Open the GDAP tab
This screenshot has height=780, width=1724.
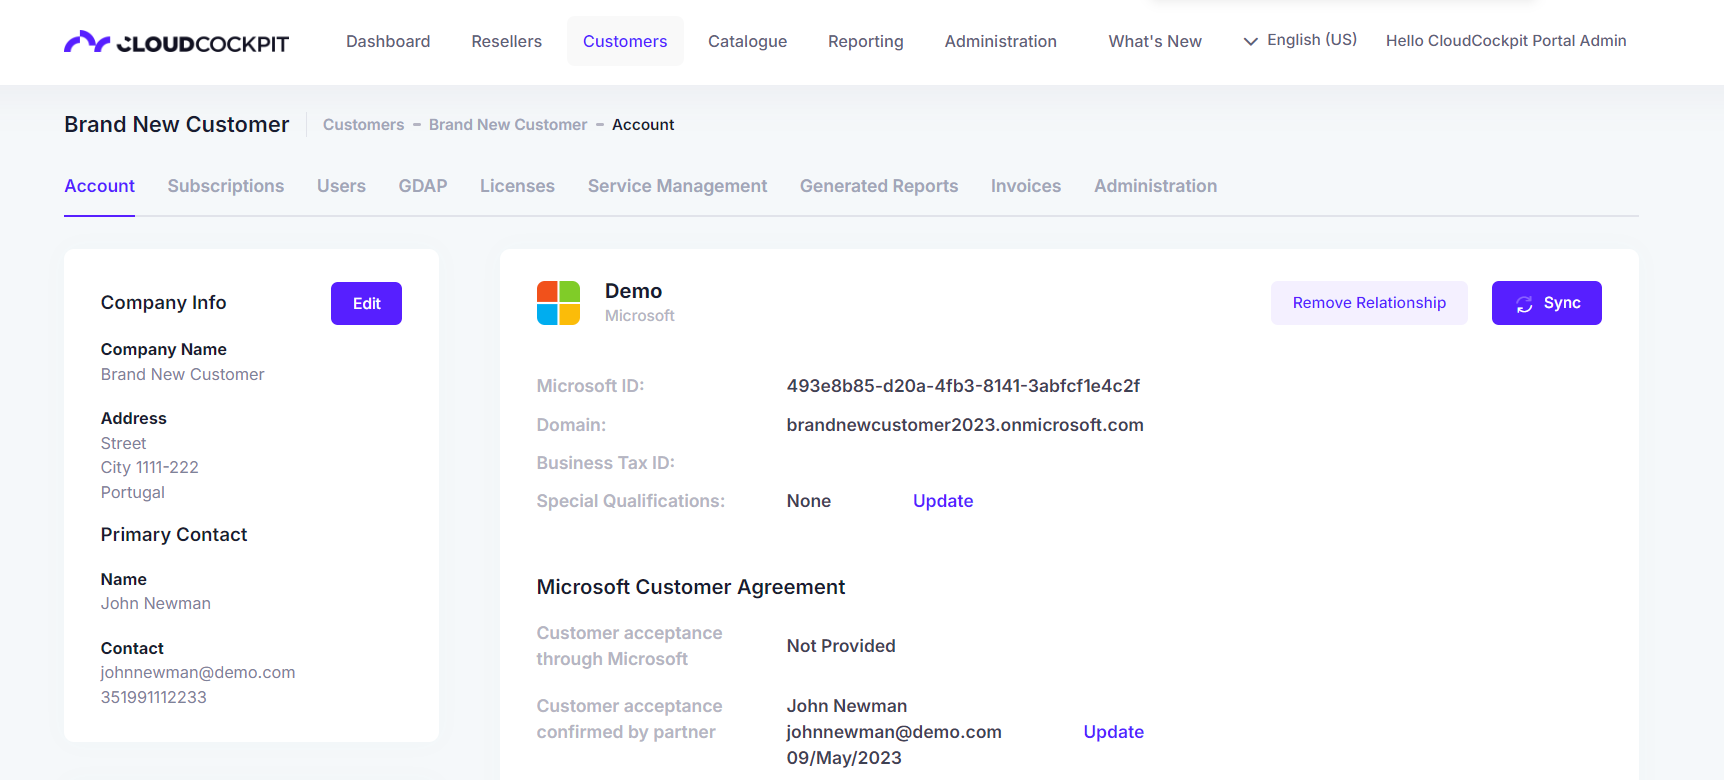click(x=423, y=186)
